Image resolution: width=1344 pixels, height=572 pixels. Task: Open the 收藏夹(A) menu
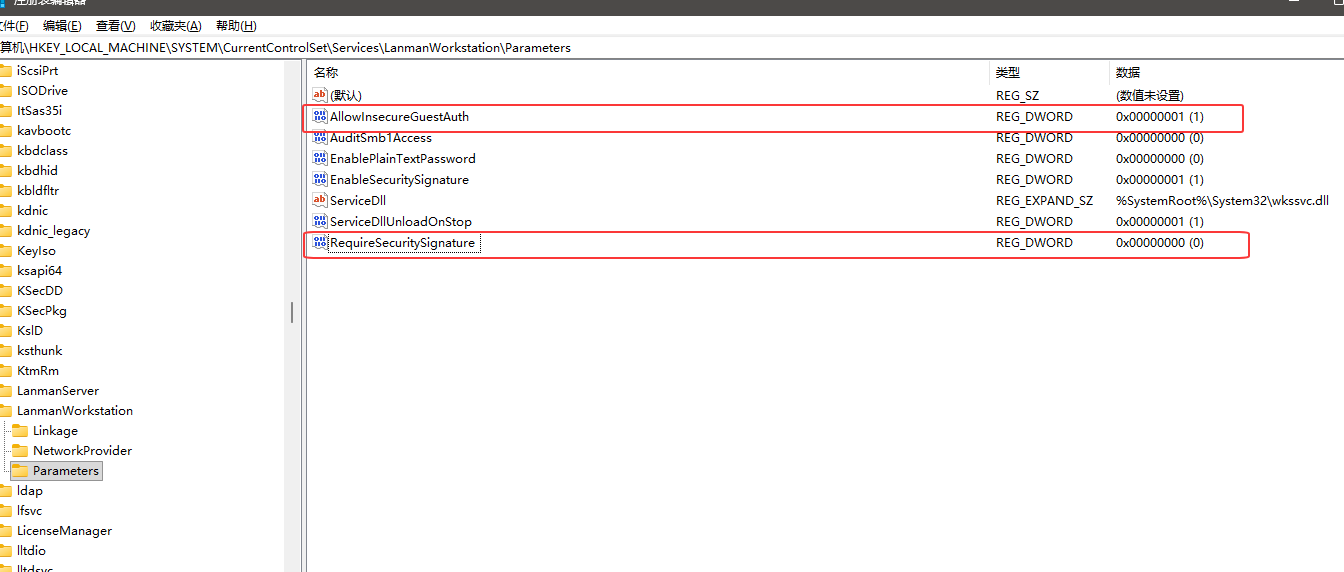click(x=175, y=26)
